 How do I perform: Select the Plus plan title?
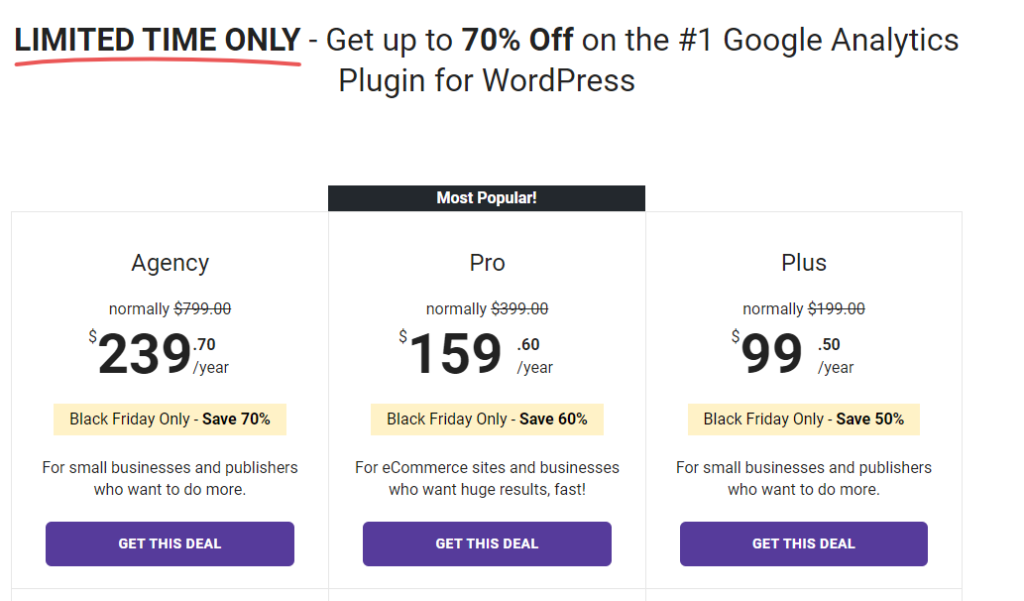pos(804,263)
